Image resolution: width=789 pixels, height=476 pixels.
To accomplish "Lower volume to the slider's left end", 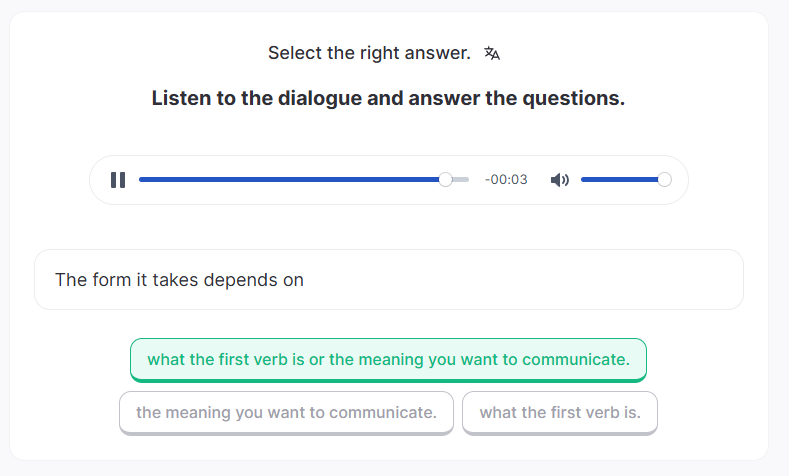I will coord(583,180).
